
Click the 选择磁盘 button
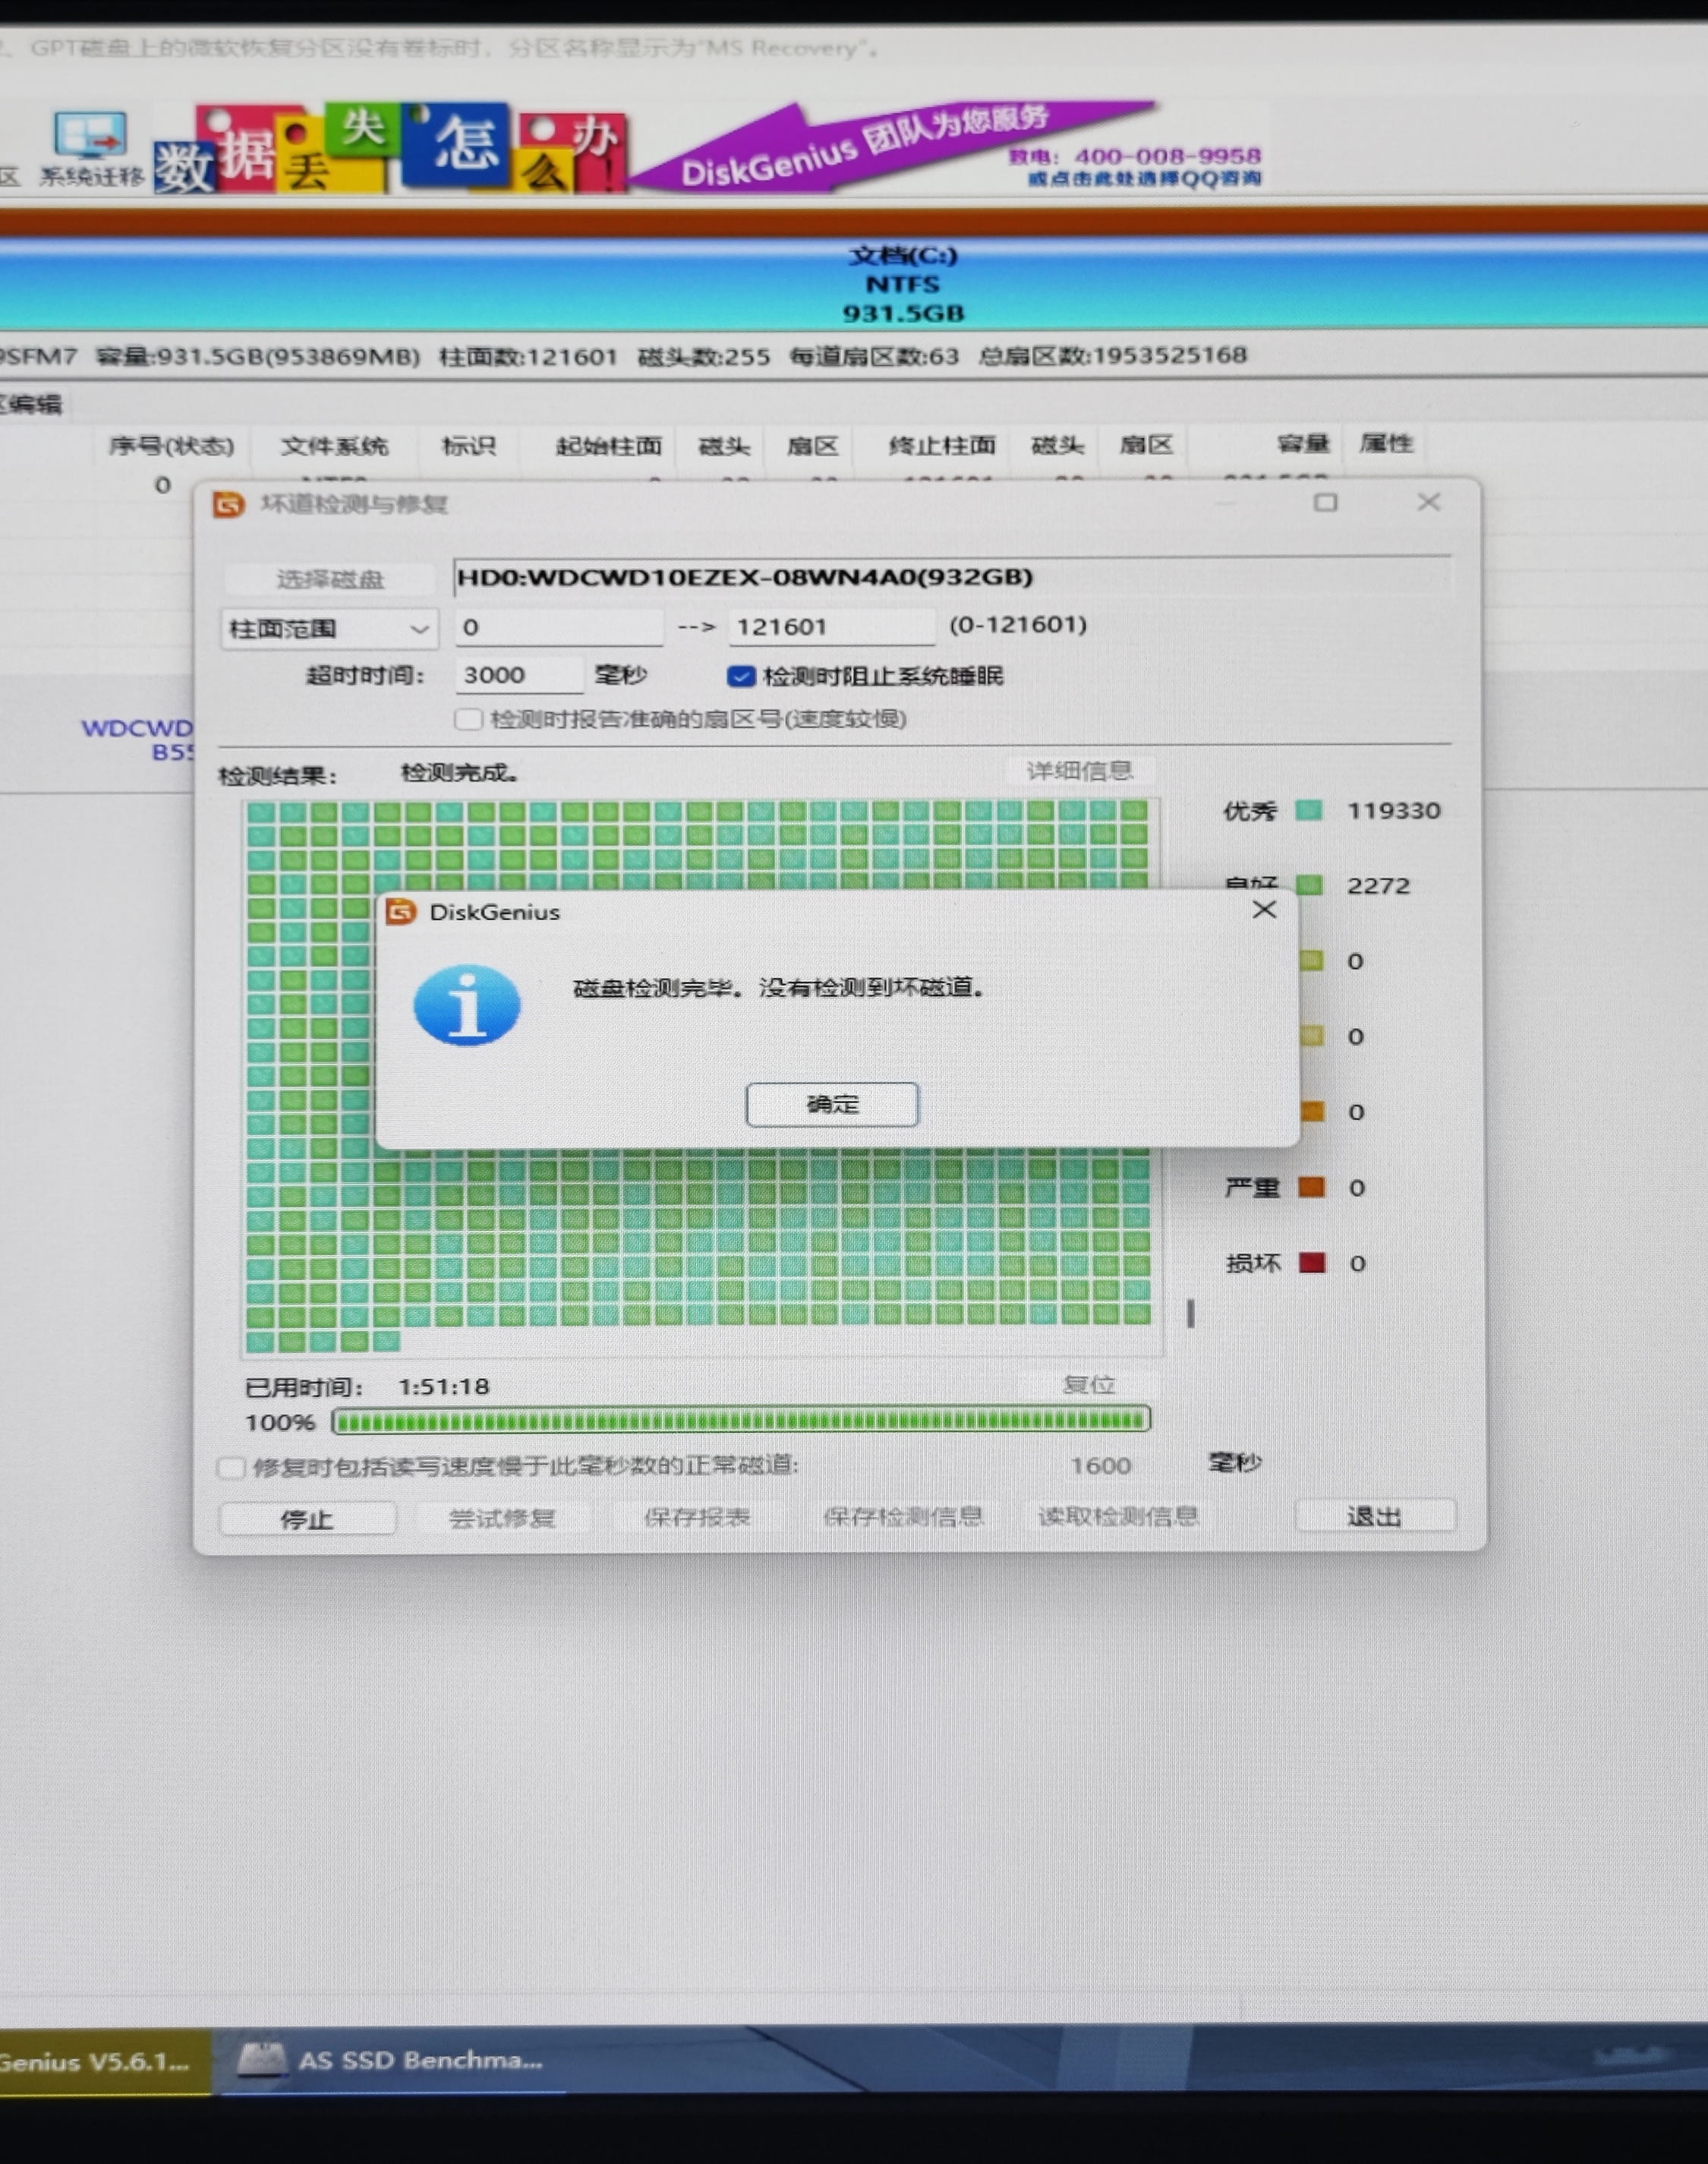pyautogui.click(x=330, y=579)
